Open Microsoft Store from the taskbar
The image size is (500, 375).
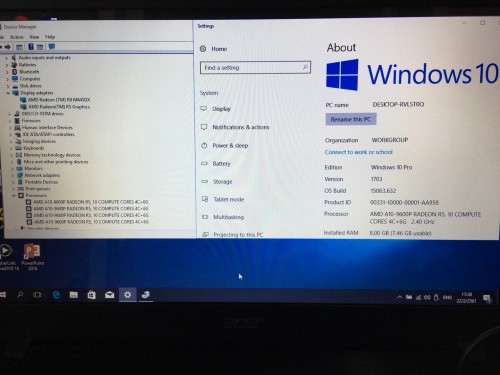[91, 295]
